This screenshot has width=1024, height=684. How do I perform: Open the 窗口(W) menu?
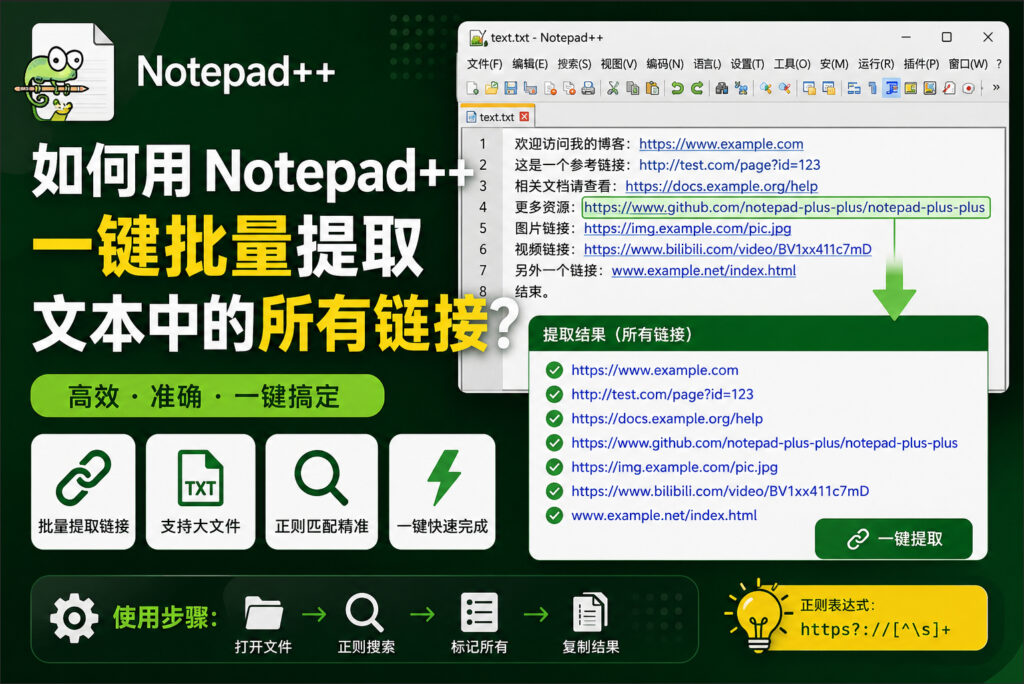[x=968, y=64]
